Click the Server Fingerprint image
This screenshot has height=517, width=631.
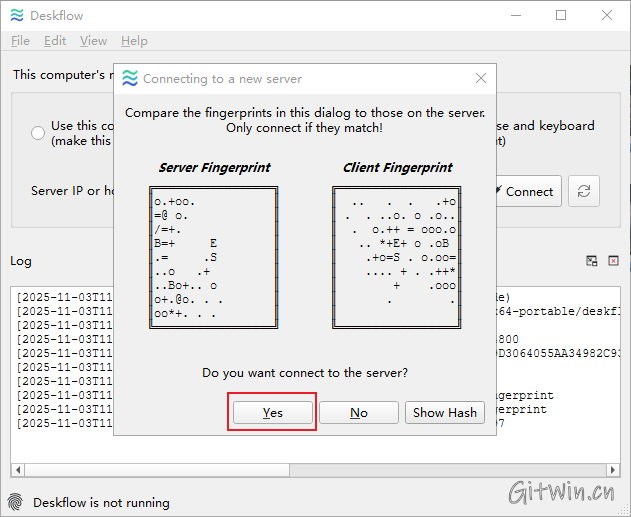pyautogui.click(x=214, y=257)
